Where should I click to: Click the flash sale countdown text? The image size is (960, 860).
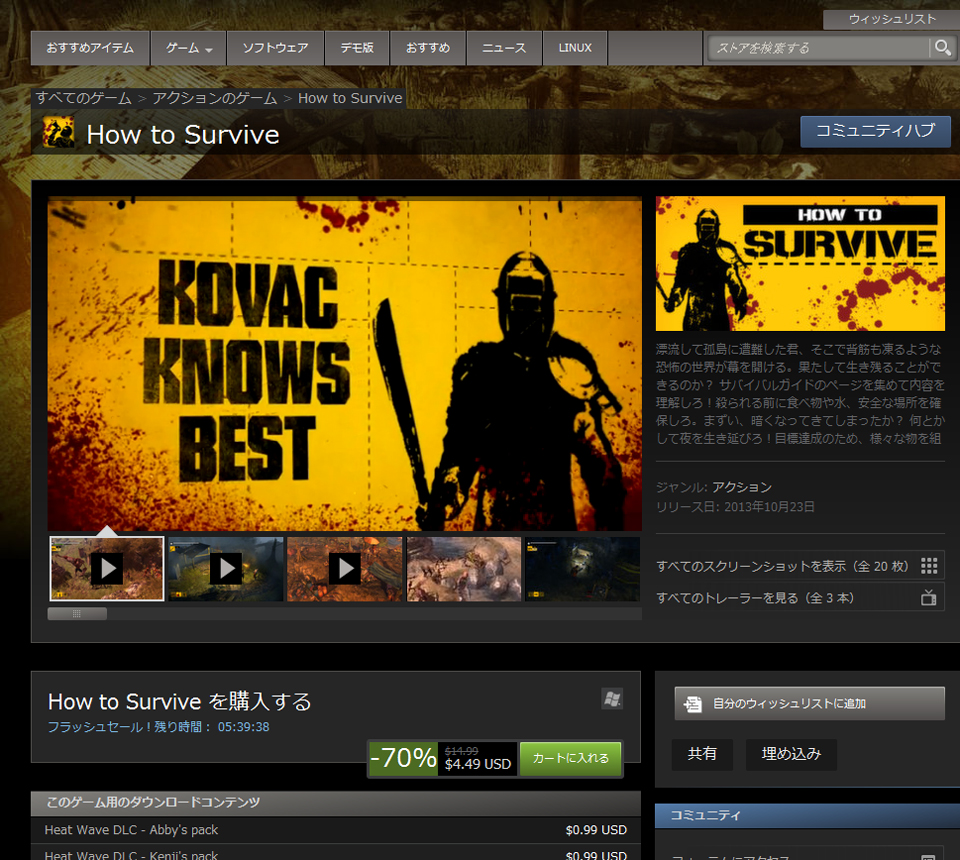pos(159,727)
